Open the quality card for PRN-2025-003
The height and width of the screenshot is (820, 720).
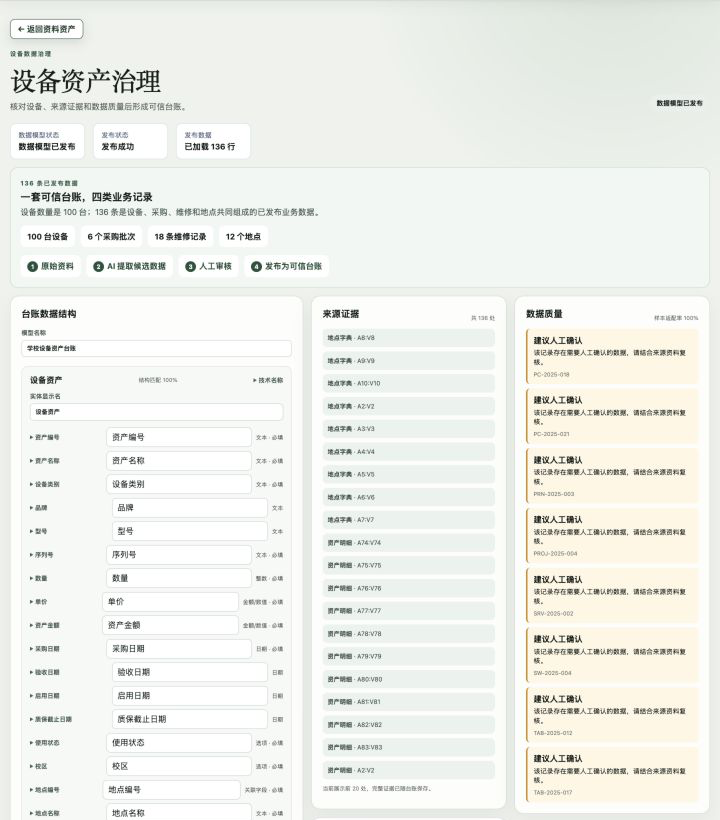(612, 476)
